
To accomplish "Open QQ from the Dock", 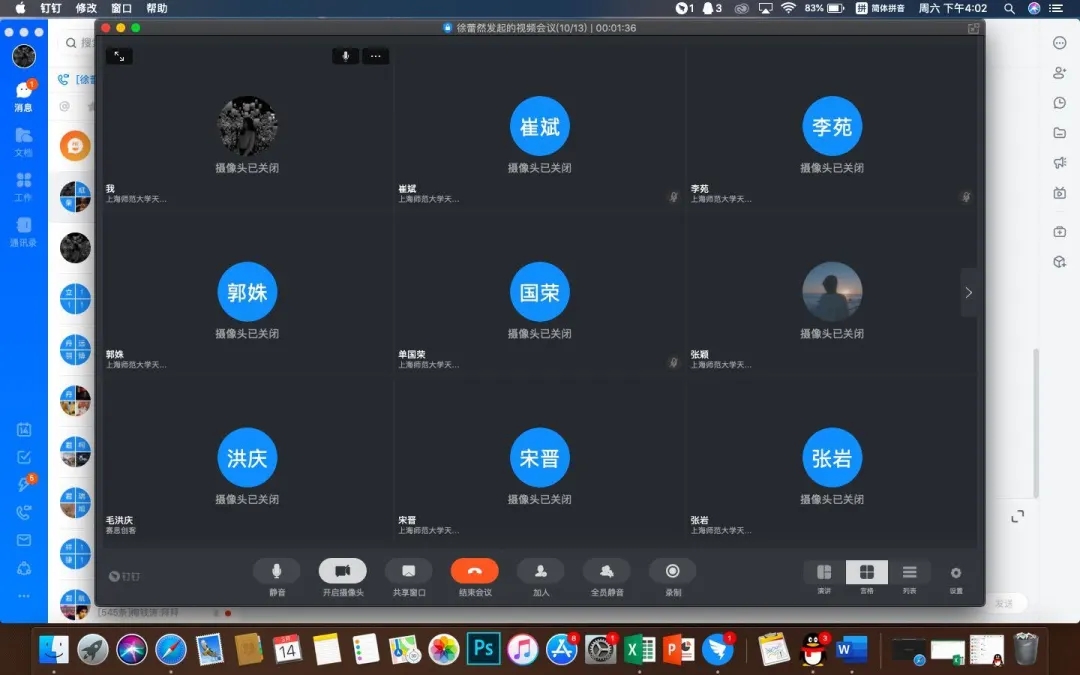I will 813,649.
